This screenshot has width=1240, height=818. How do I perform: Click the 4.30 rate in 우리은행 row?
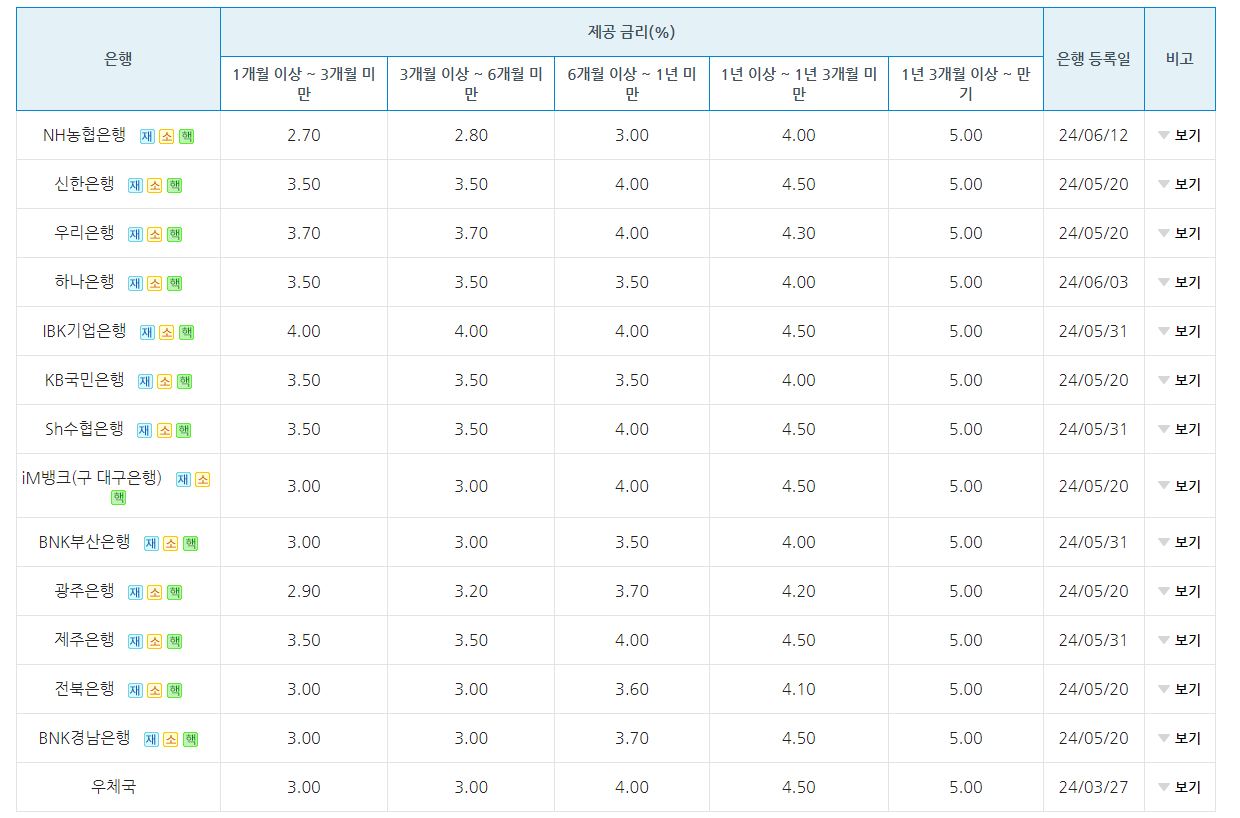click(799, 233)
